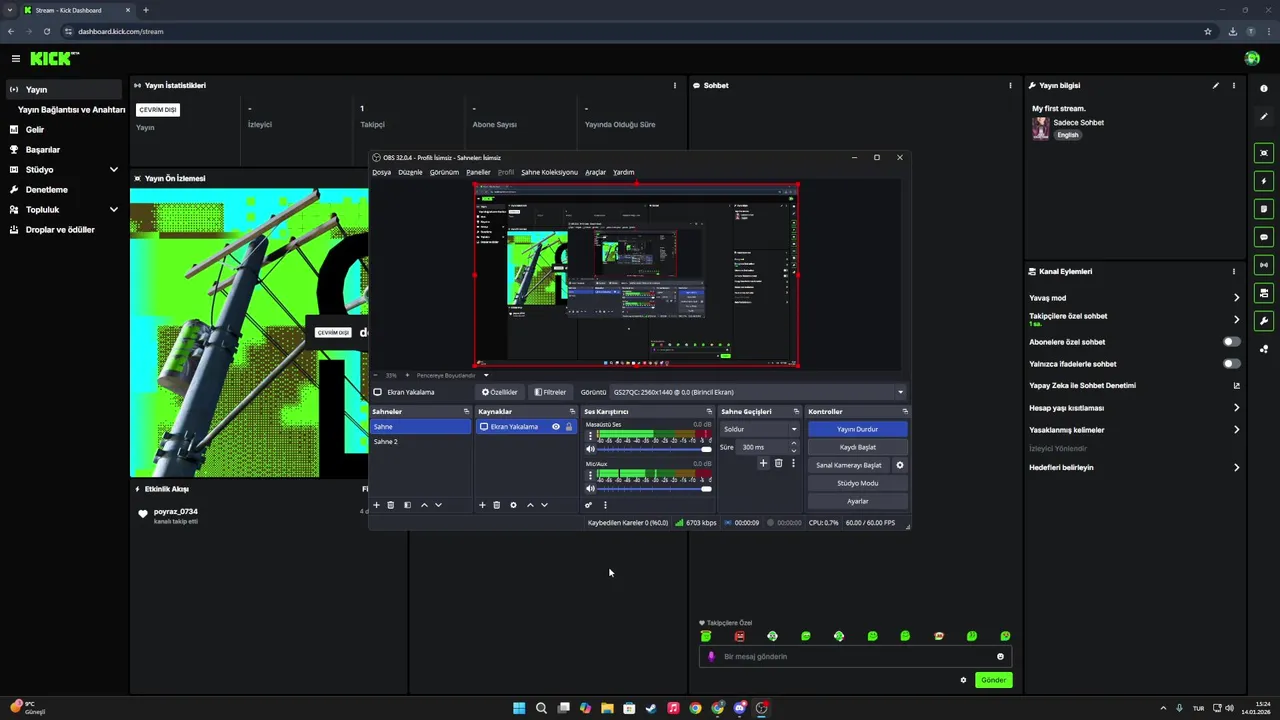Viewport: 1280px width, 720px height.
Task: Click pencil edit icon in Yayın bilgisi header
Action: 1216,86
